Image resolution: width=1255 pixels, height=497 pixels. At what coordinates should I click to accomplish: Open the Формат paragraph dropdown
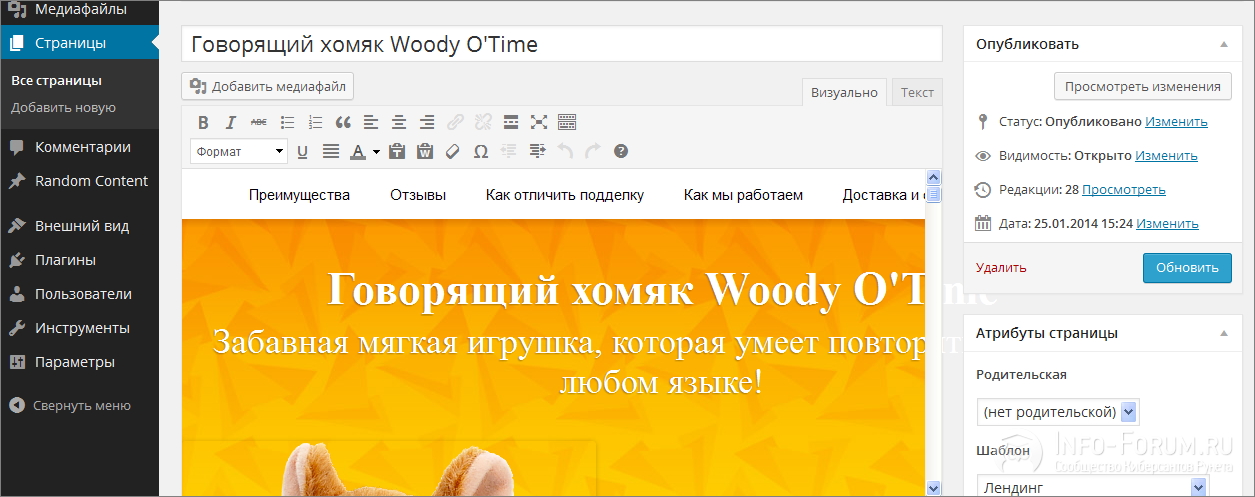click(239, 152)
